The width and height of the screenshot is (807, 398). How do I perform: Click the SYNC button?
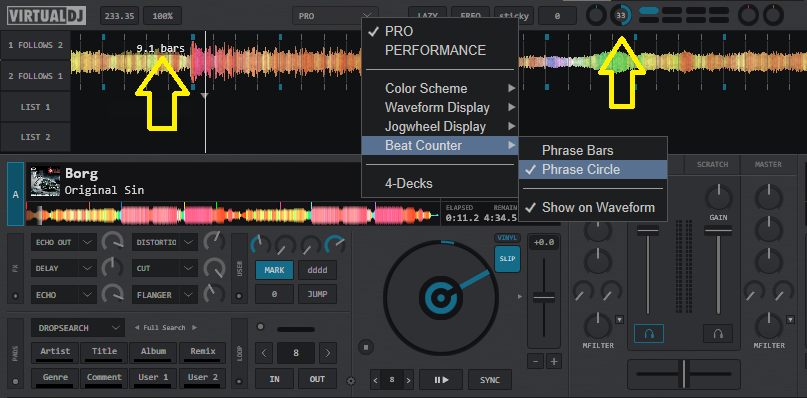click(x=490, y=380)
